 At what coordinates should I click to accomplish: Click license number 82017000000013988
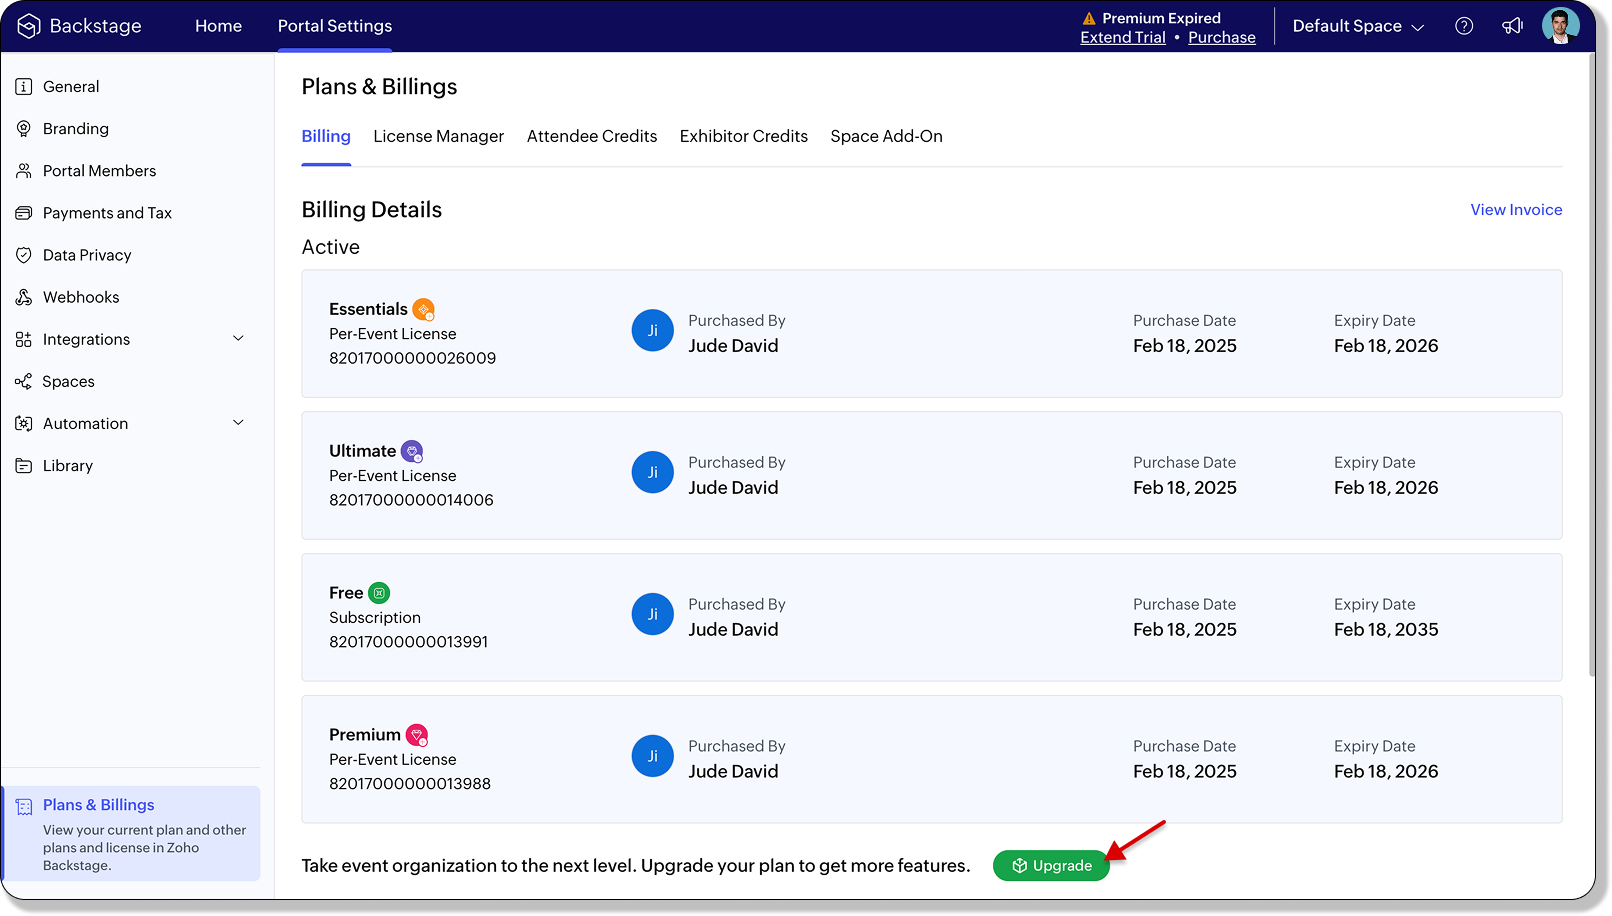tap(410, 784)
